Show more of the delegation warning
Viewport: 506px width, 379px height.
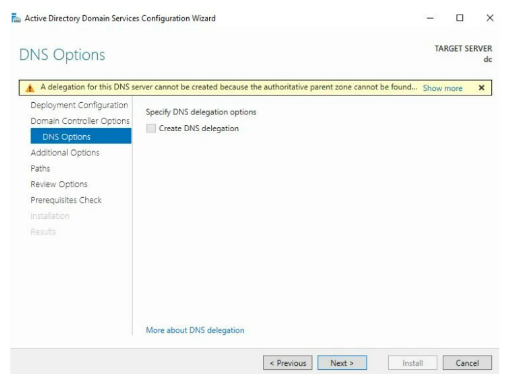click(442, 88)
